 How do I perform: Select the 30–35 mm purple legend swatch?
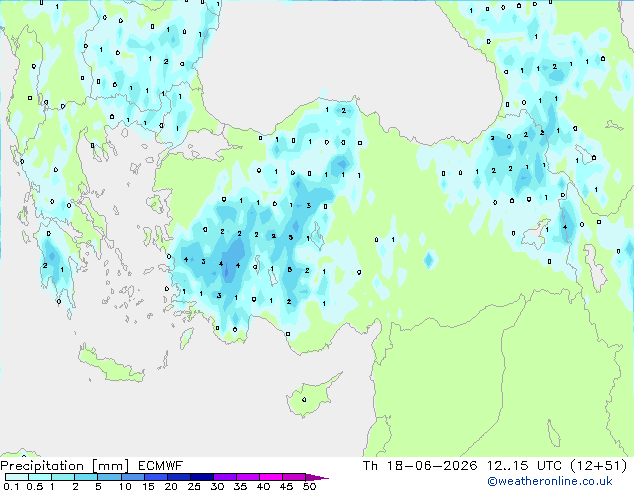pos(224,477)
